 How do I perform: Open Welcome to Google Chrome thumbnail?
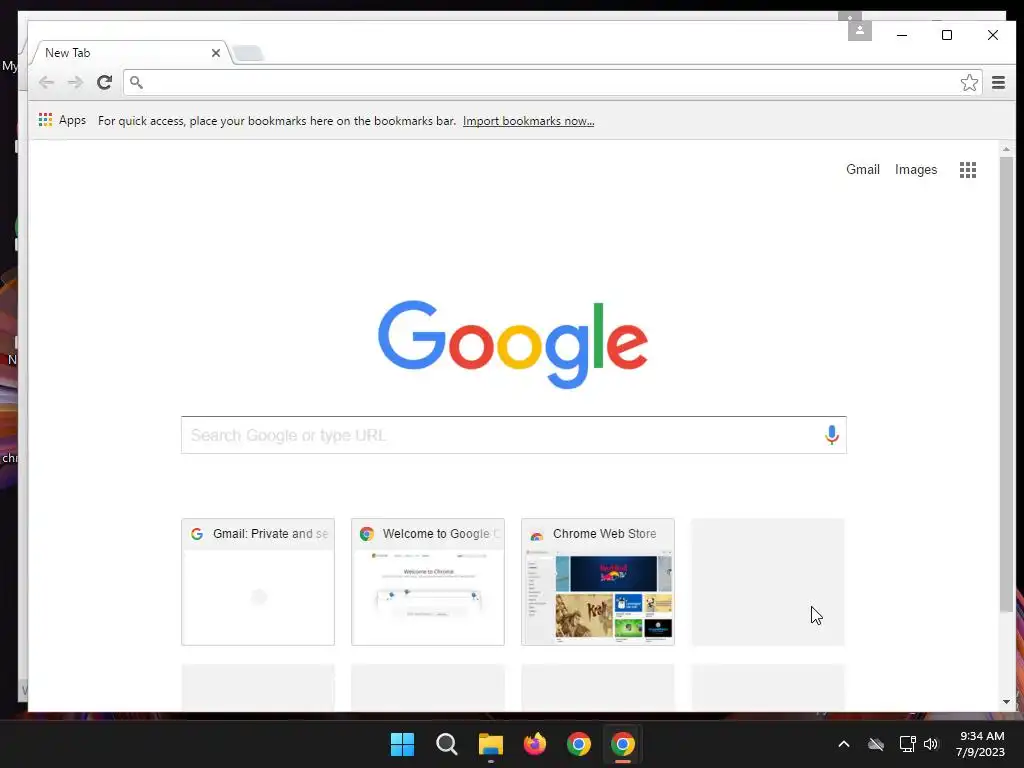428,582
